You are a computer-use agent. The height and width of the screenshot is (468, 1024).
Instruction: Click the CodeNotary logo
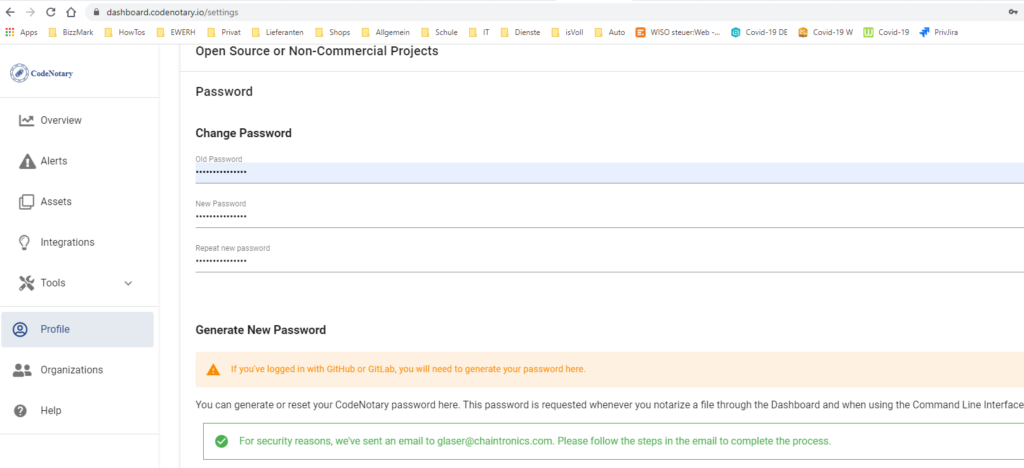[x=41, y=73]
